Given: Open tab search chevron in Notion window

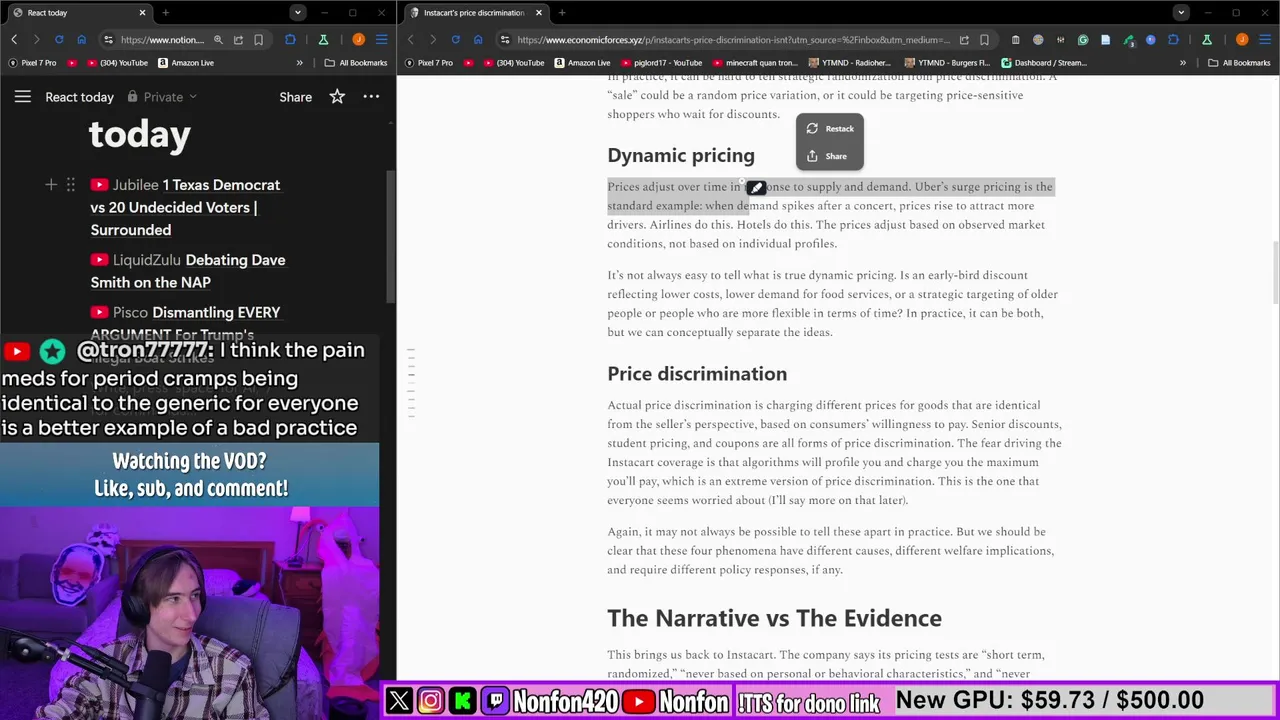Looking at the screenshot, I should (x=297, y=13).
